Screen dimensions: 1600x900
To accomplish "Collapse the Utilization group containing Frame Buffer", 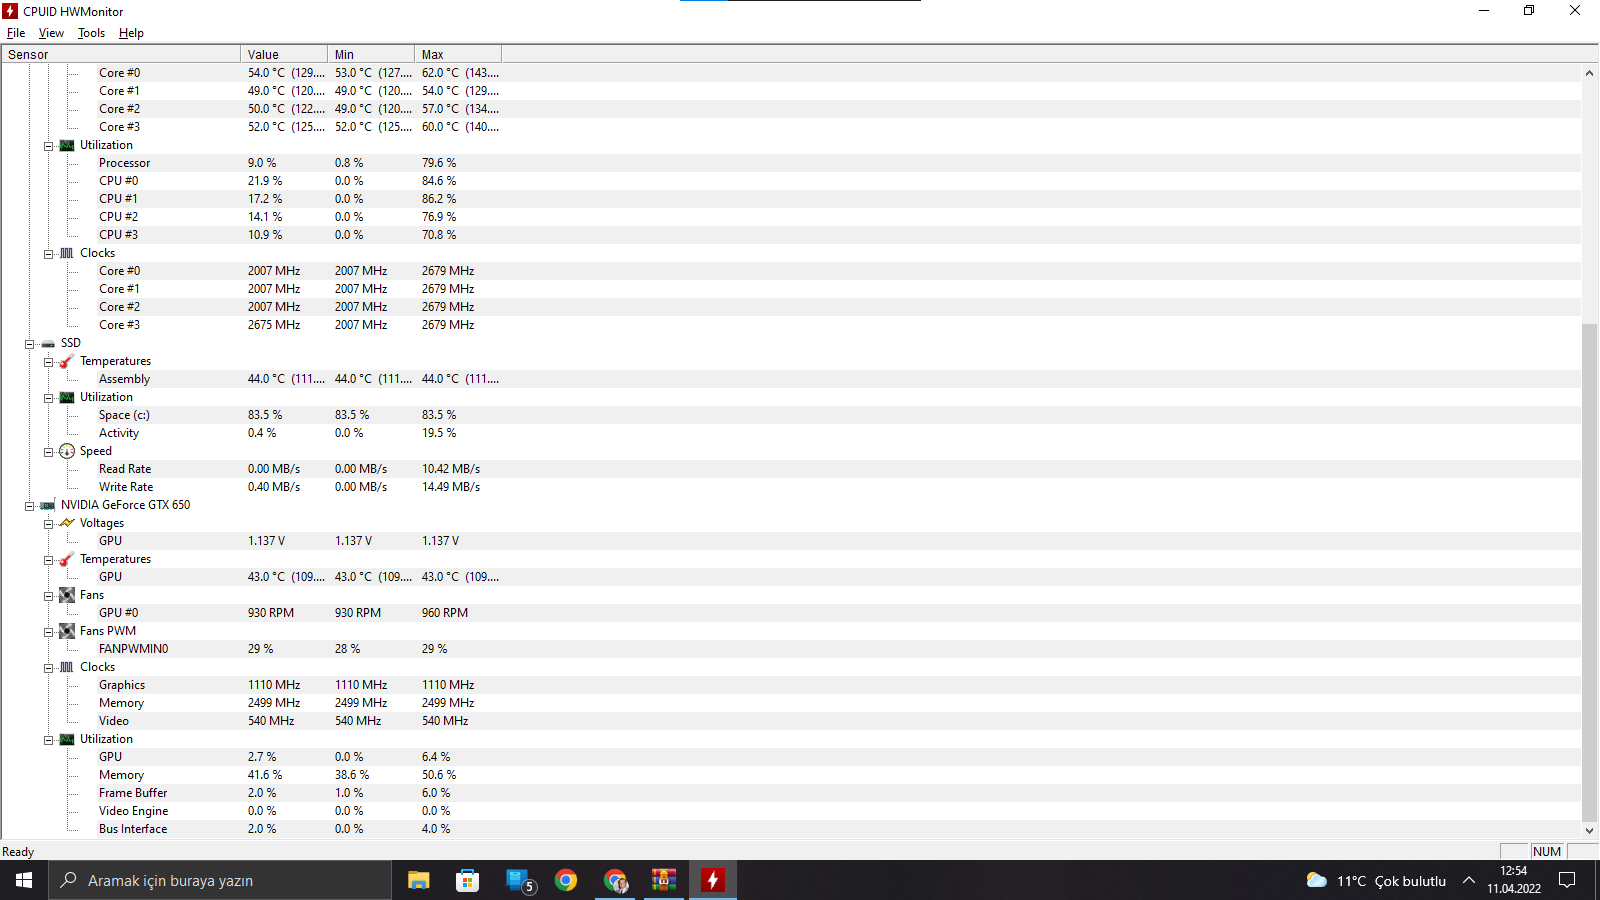I will point(48,740).
